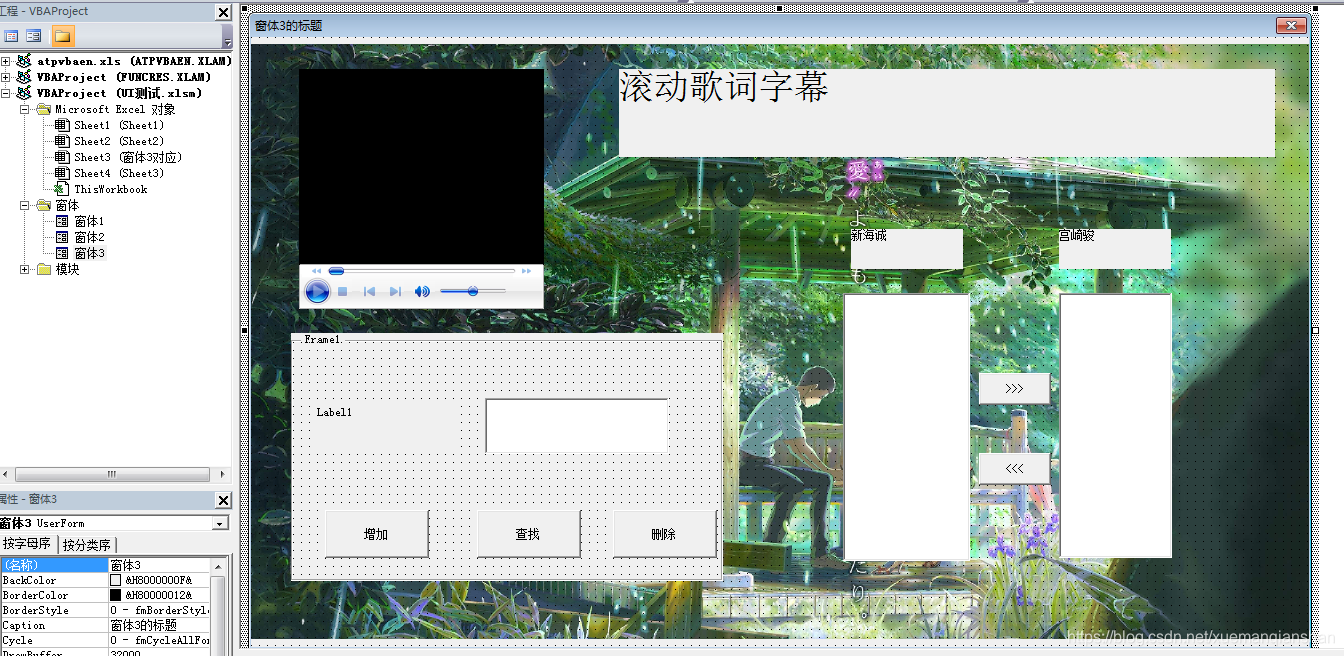Click the Caption value 窗体3的标题
The image size is (1344, 656).
pyautogui.click(x=144, y=625)
